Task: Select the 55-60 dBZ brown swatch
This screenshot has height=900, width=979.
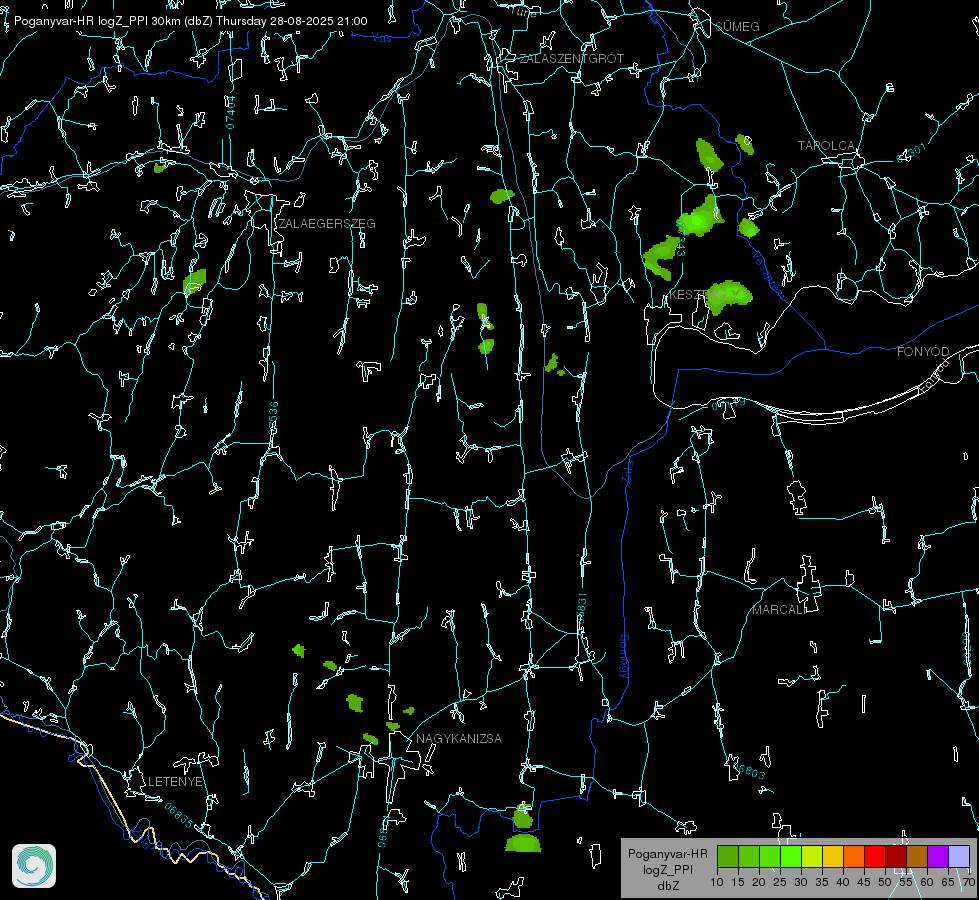Action: coord(917,856)
